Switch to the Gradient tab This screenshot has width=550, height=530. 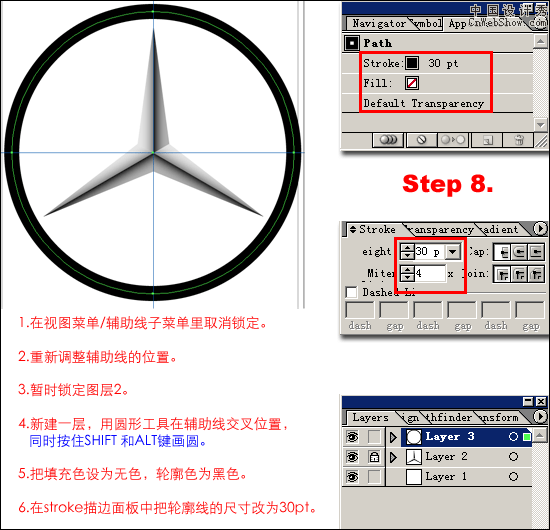(500, 229)
